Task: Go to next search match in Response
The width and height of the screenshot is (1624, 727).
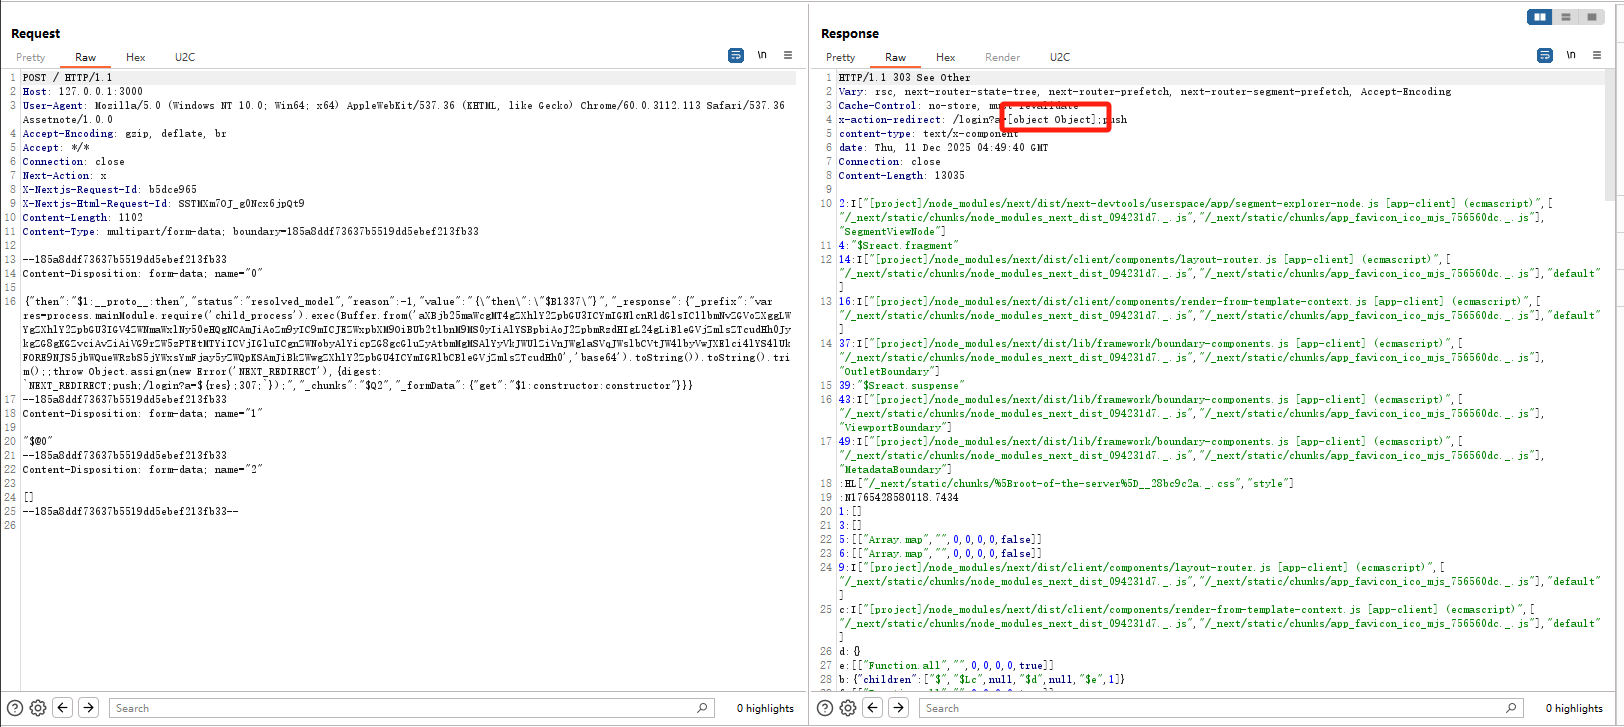Action: (x=899, y=708)
